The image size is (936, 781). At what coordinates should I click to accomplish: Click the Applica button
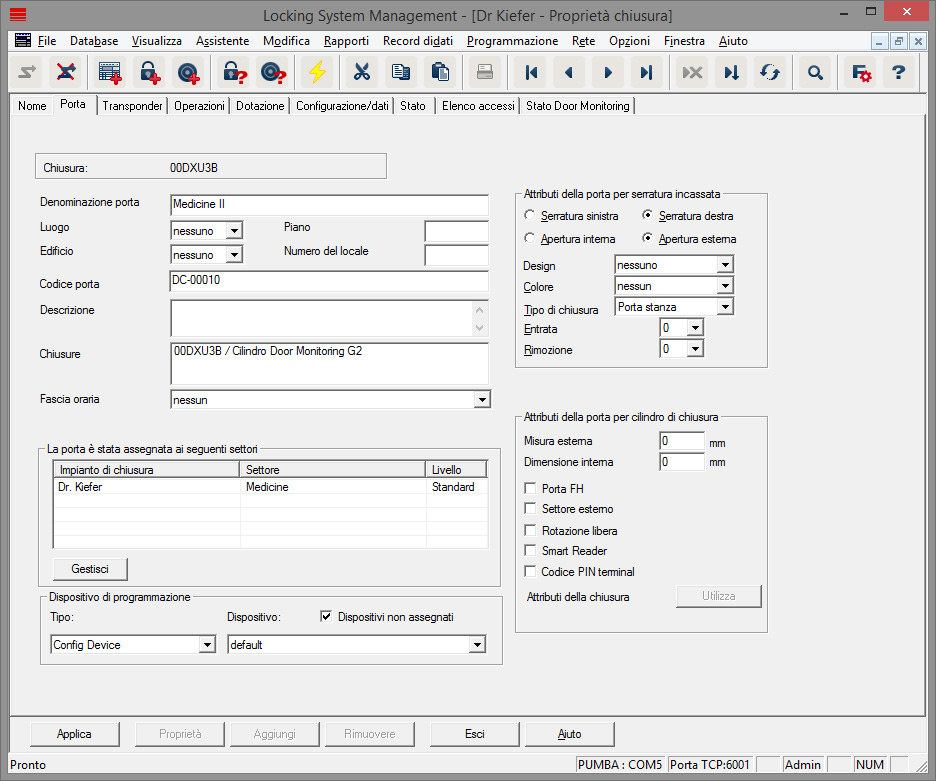tap(74, 734)
